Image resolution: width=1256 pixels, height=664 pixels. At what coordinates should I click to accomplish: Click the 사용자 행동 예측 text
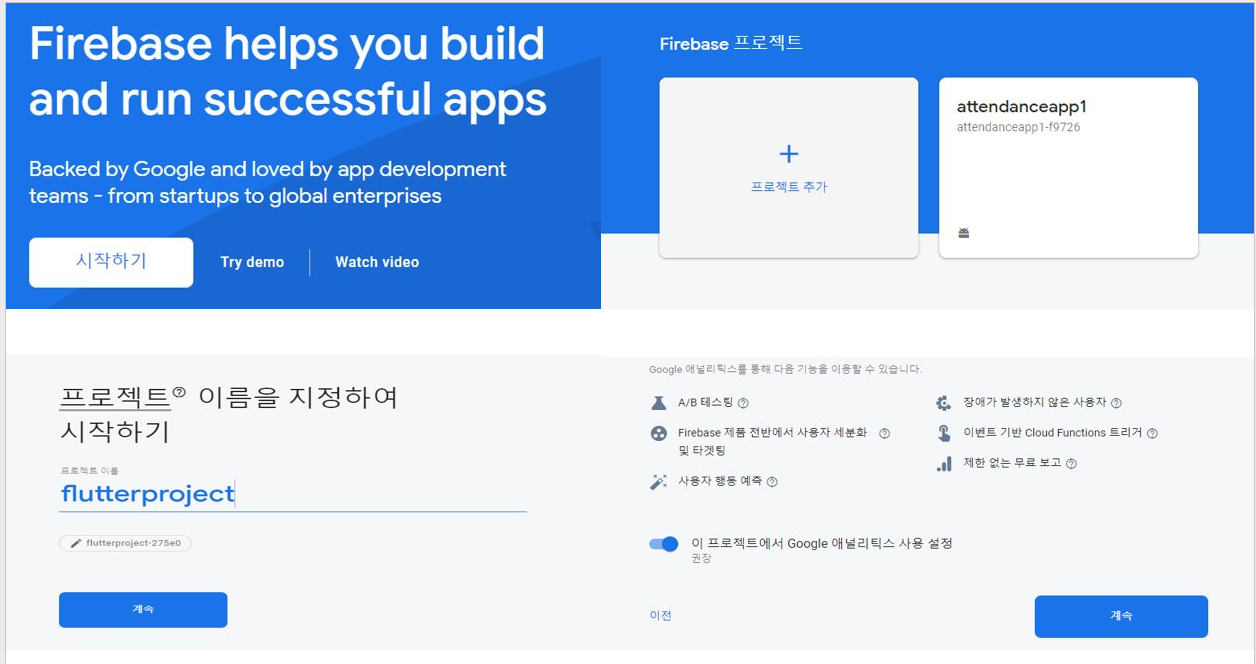[720, 481]
